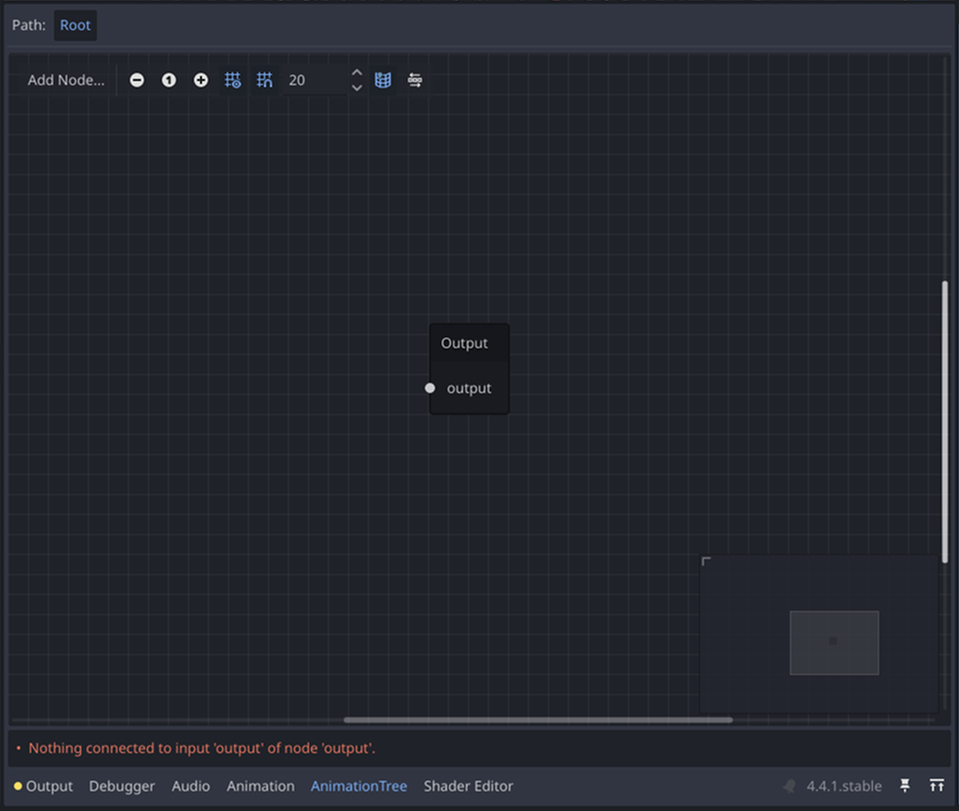Viewport: 959px width, 811px height.
Task: Open the Audio bottom panel tab
Action: tap(190, 786)
